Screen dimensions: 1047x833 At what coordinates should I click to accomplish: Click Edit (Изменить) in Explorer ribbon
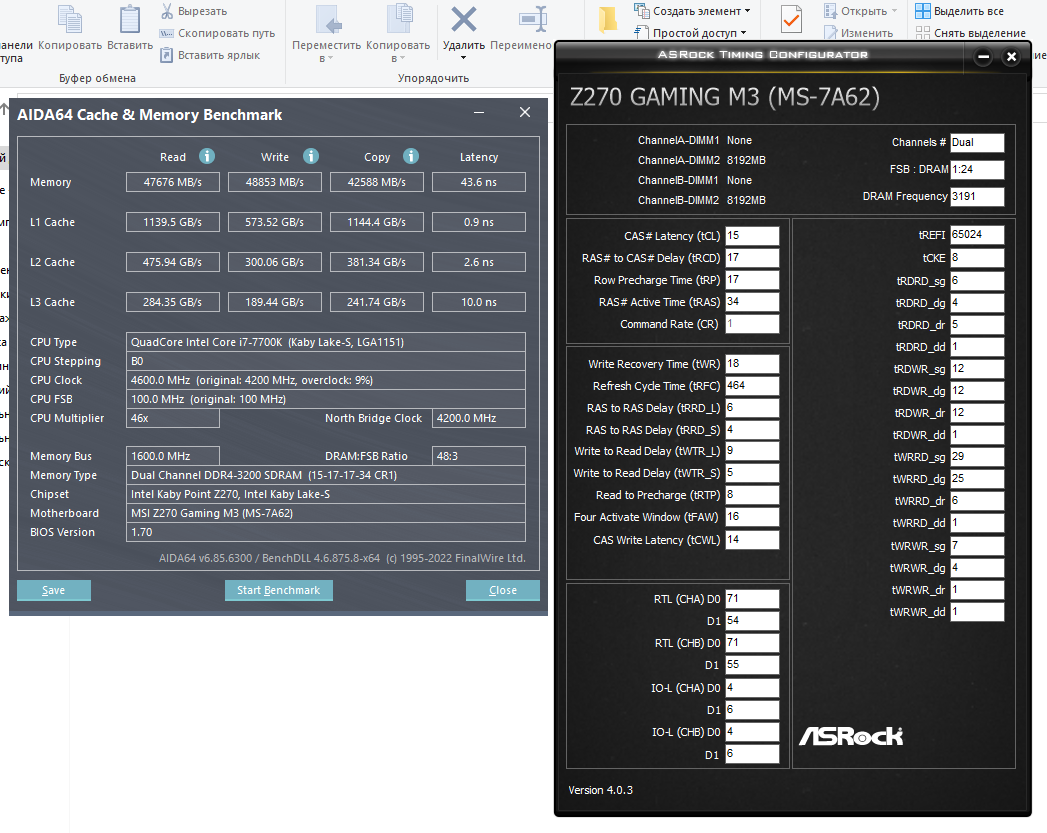point(859,33)
